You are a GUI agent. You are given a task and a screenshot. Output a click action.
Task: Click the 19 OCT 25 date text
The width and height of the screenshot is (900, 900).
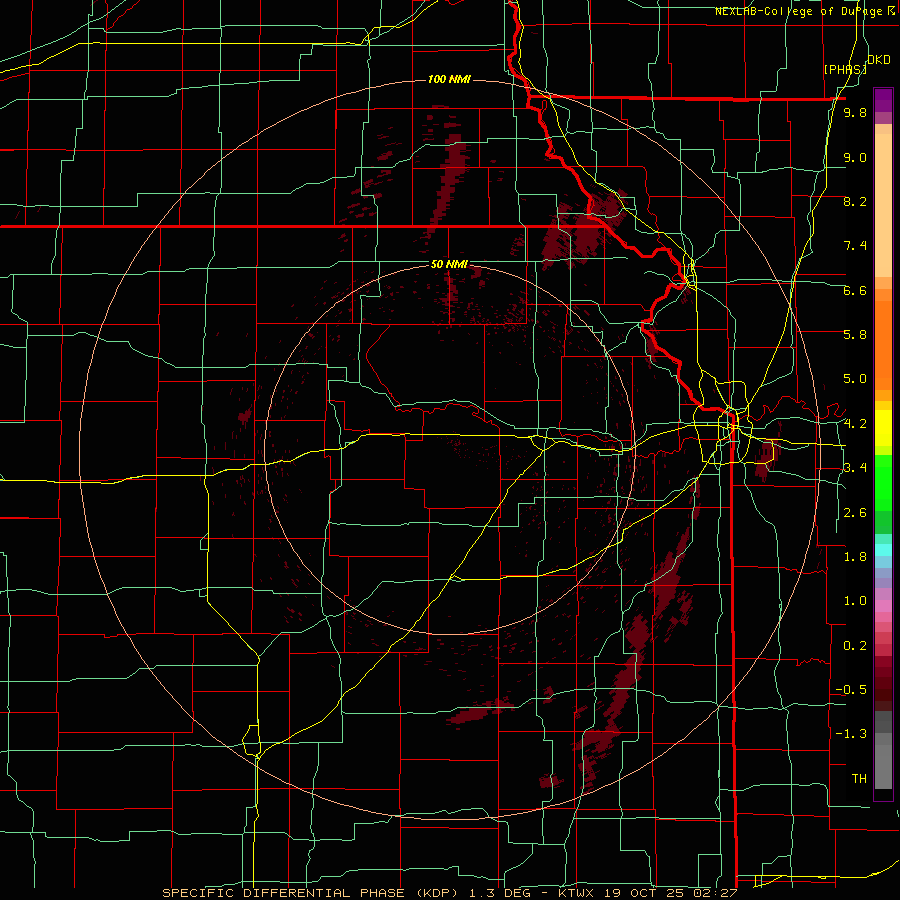click(645, 893)
